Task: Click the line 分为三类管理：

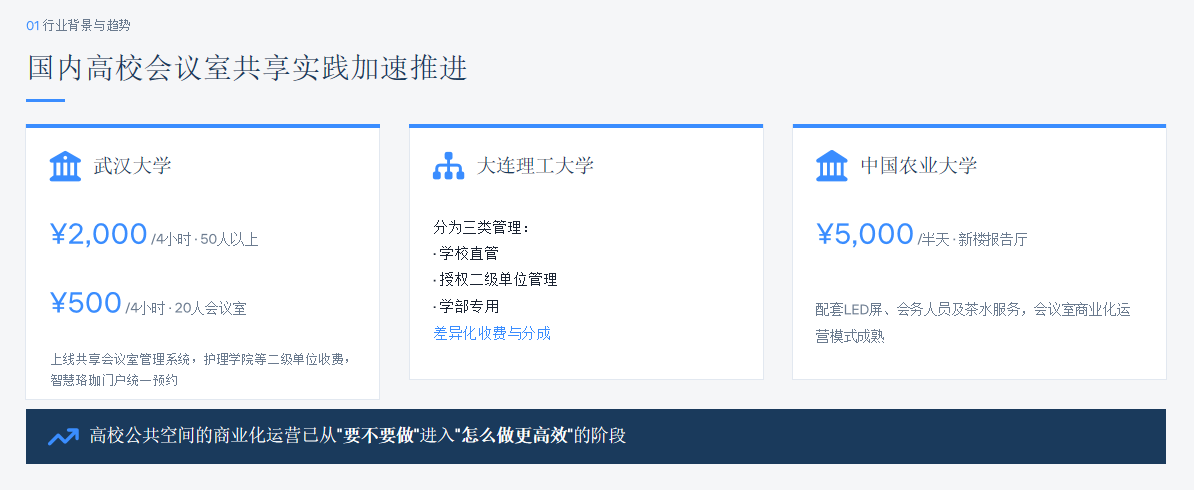Action: 481,228
